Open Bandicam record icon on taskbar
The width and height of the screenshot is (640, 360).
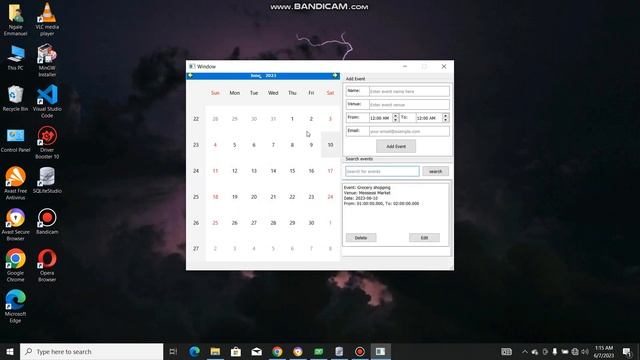click(x=360, y=351)
